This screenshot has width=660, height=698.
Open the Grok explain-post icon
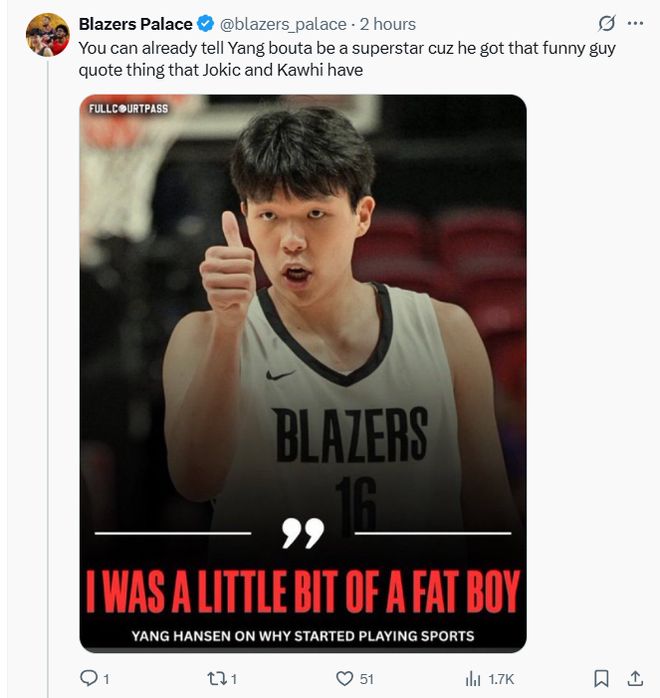point(605,24)
